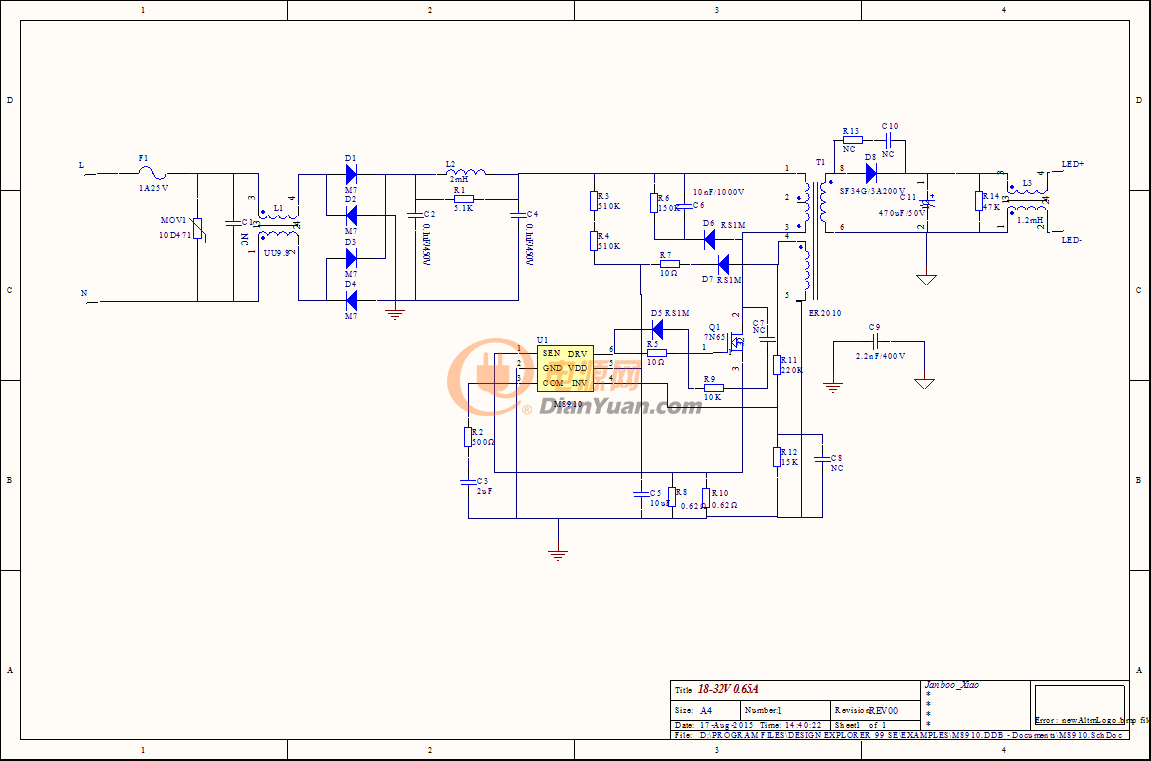Click the T1 transformer symbol

point(814,239)
